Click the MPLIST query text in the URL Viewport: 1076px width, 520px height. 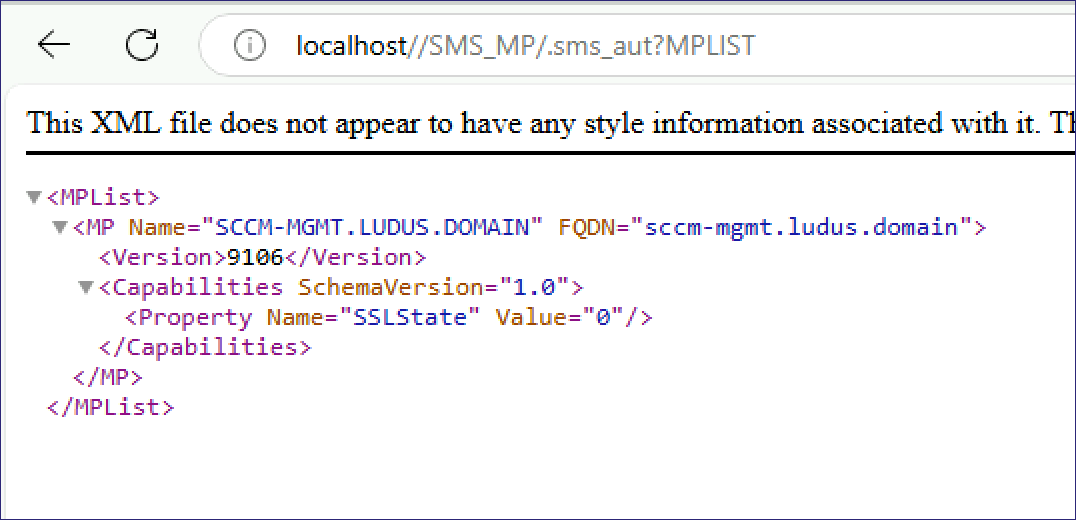pyautogui.click(x=712, y=46)
